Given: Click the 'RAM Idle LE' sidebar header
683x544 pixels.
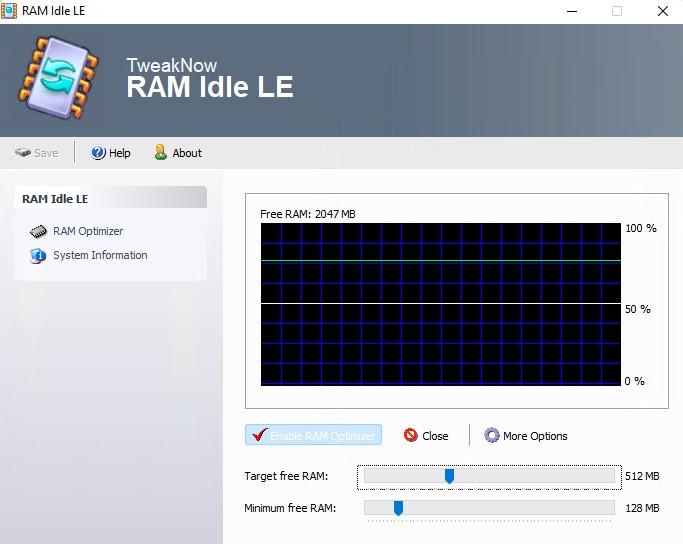Looking at the screenshot, I should (111, 198).
